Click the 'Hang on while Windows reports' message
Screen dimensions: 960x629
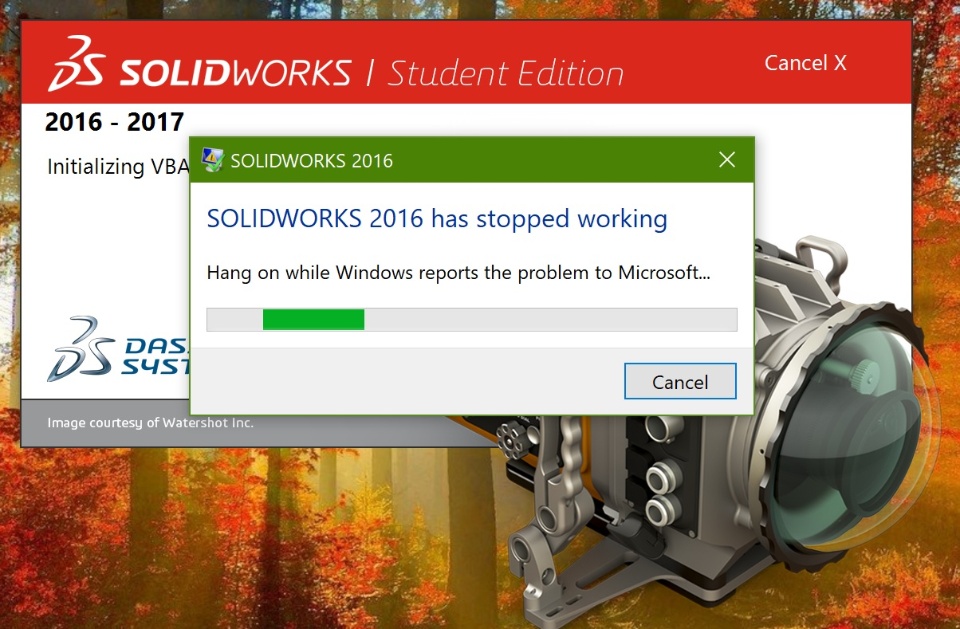pyautogui.click(x=458, y=273)
